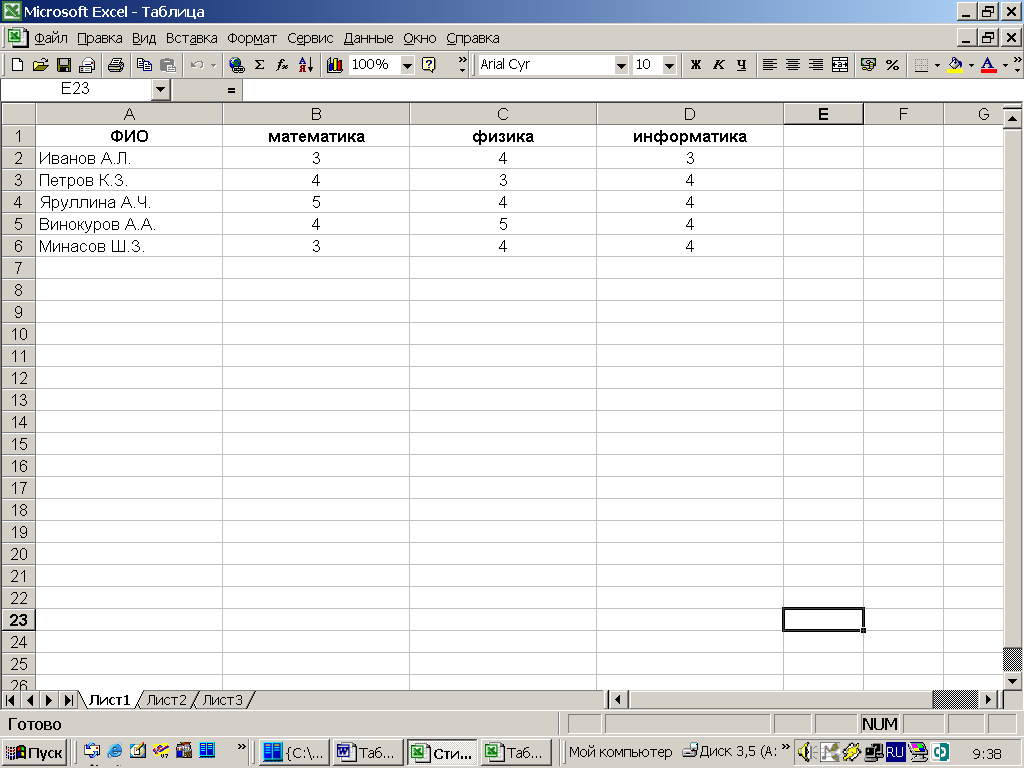Go to the last sheet tab arrow

point(68,700)
